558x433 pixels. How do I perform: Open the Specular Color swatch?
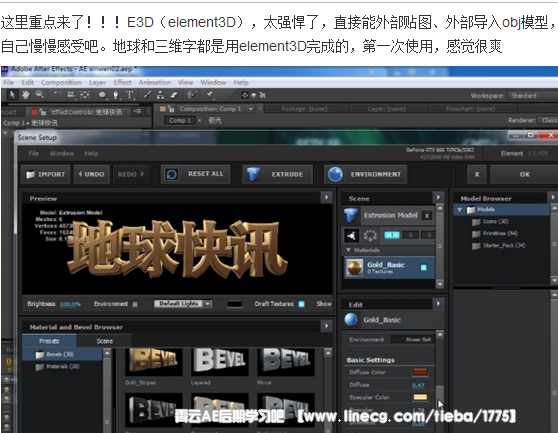[x=420, y=397]
